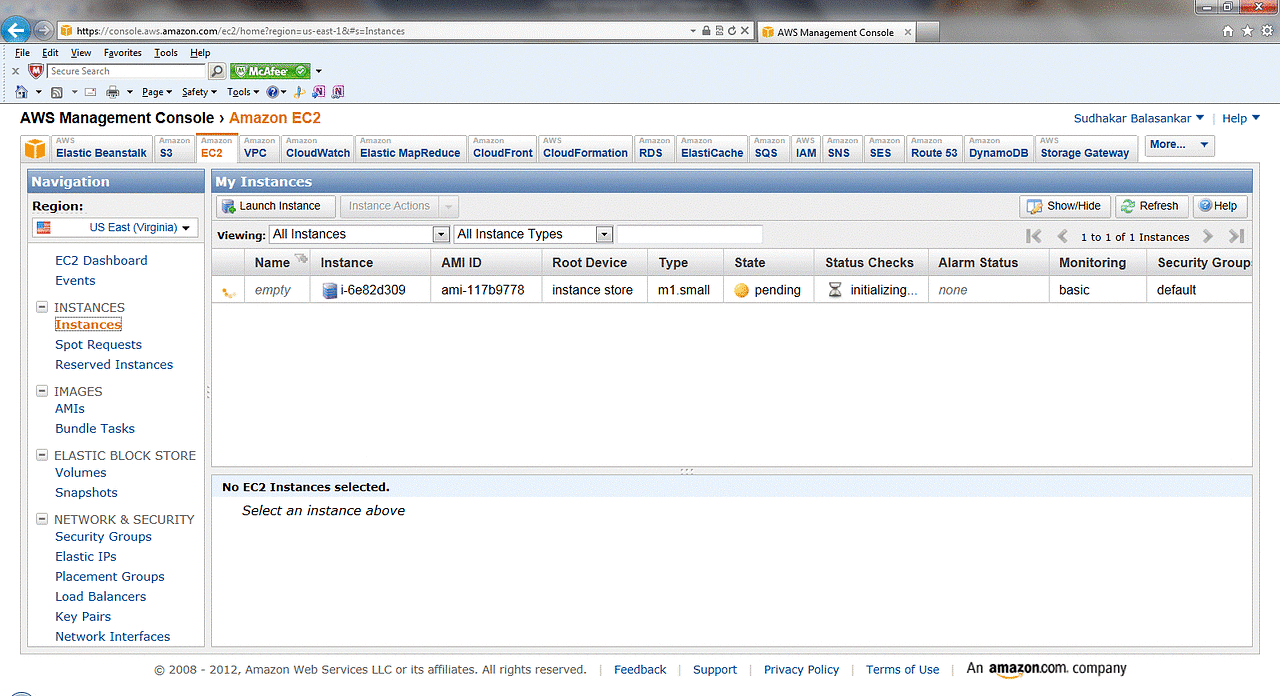
Task: Click the instance i-6e82d309 server icon
Action: coord(330,290)
